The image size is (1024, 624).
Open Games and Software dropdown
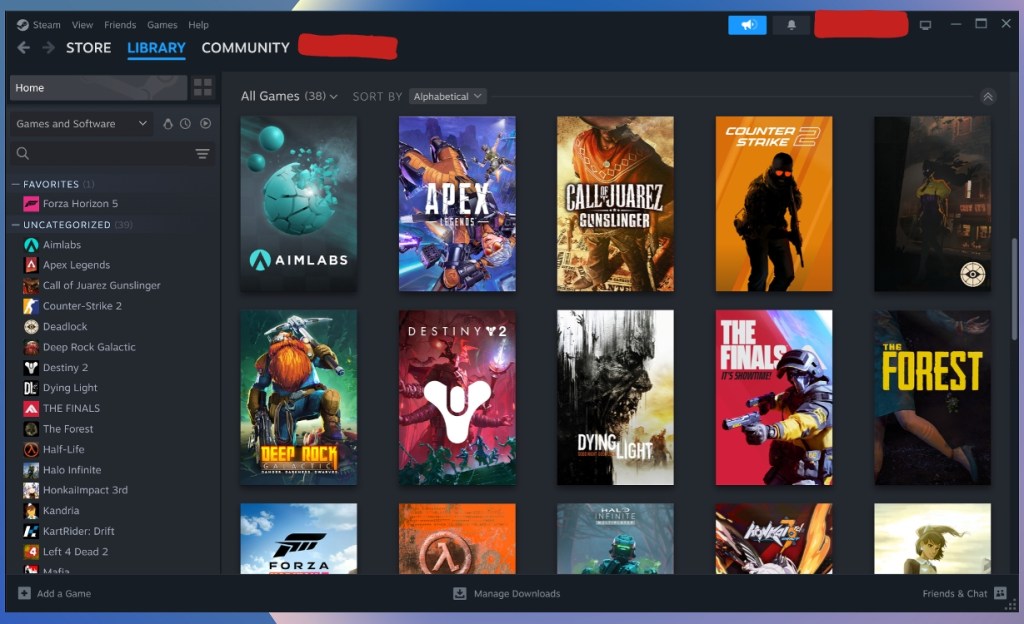(81, 123)
